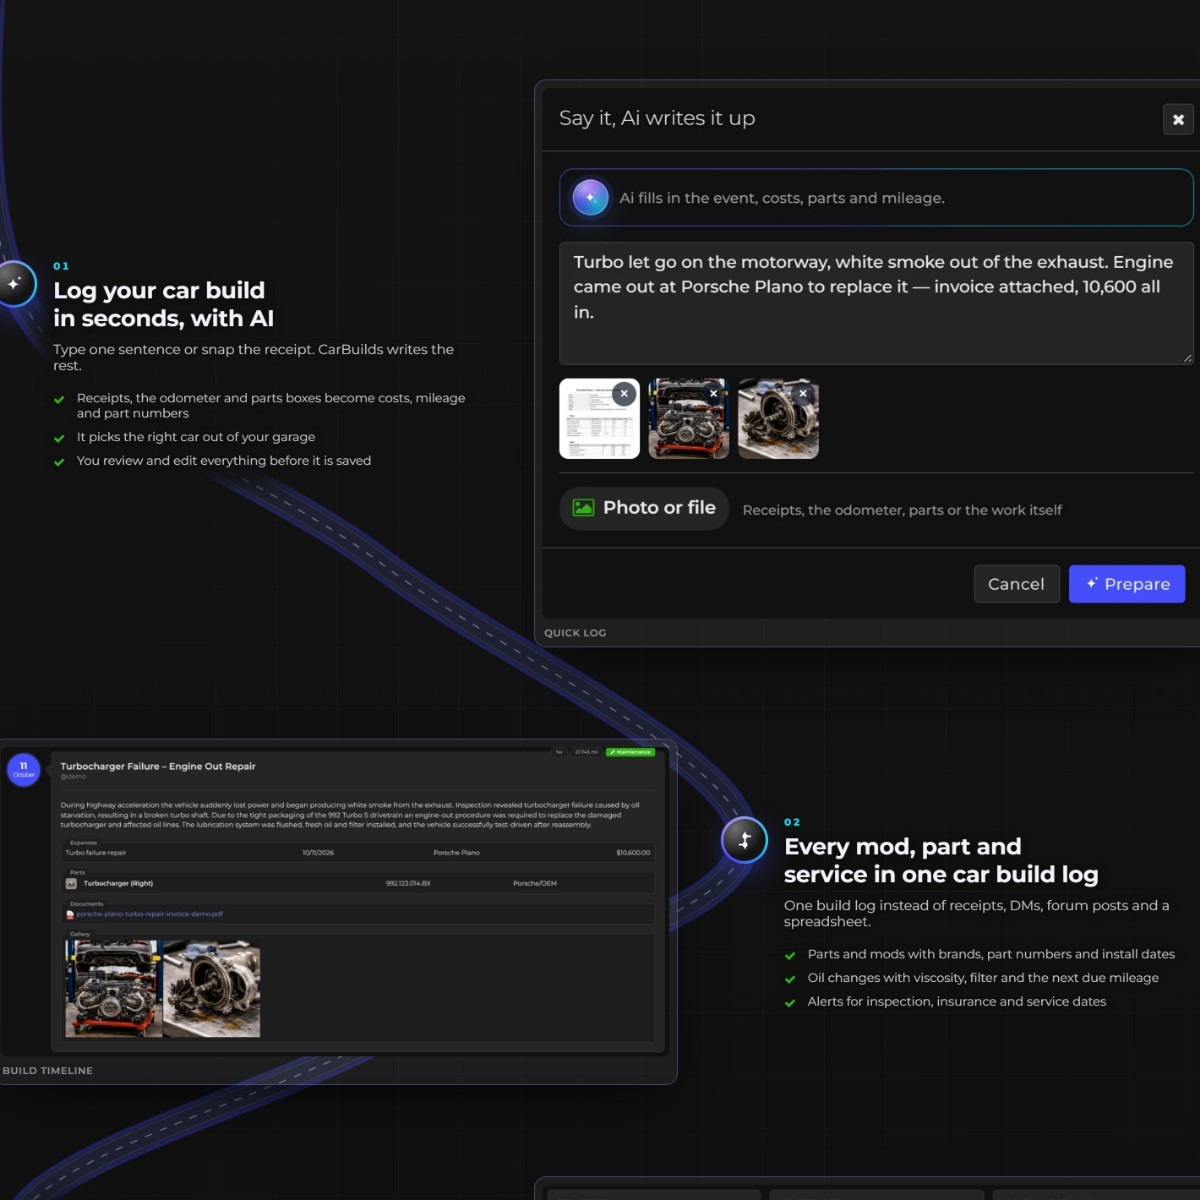Click the Log your car build in seconds heading
Viewport: 1200px width, 1200px height.
pos(163,304)
